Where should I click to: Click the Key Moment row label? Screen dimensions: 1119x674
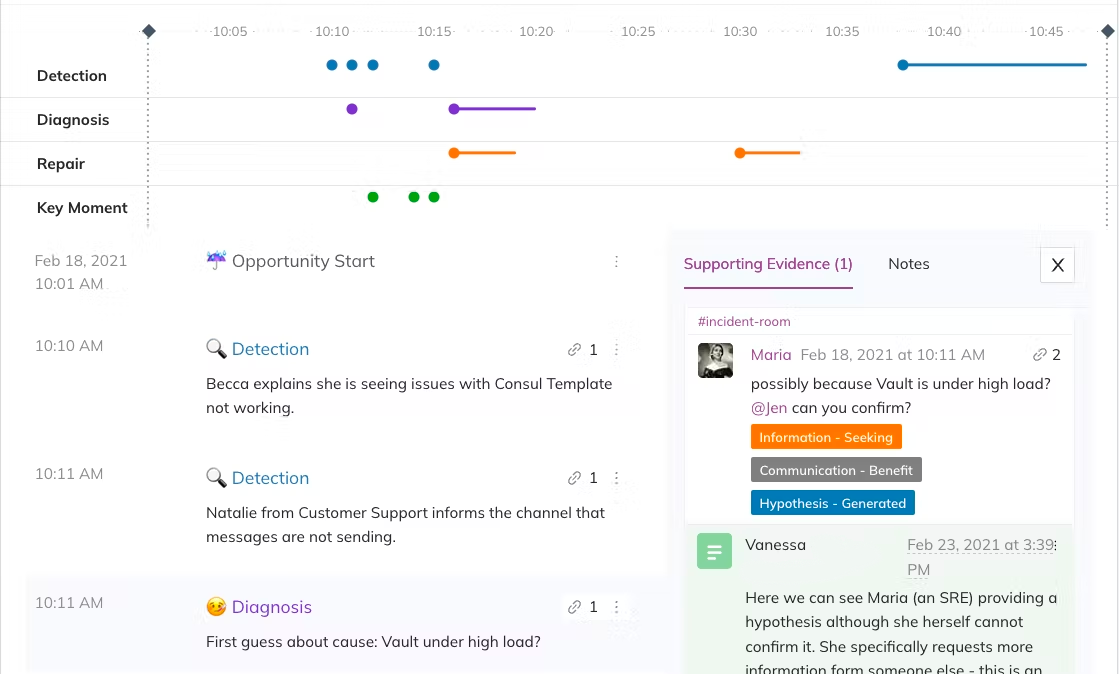[82, 208]
